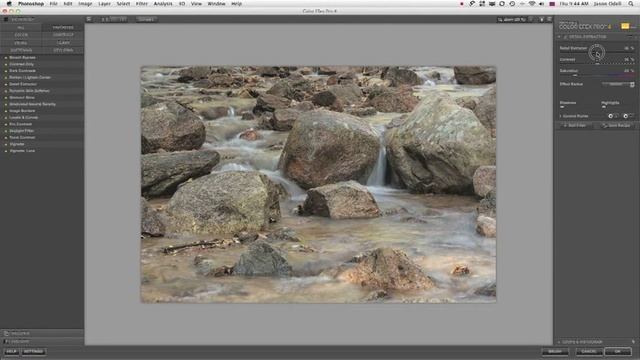Viewport: 640px width, 360px height.
Task: Click the SETTINGS button
Action: point(33,351)
